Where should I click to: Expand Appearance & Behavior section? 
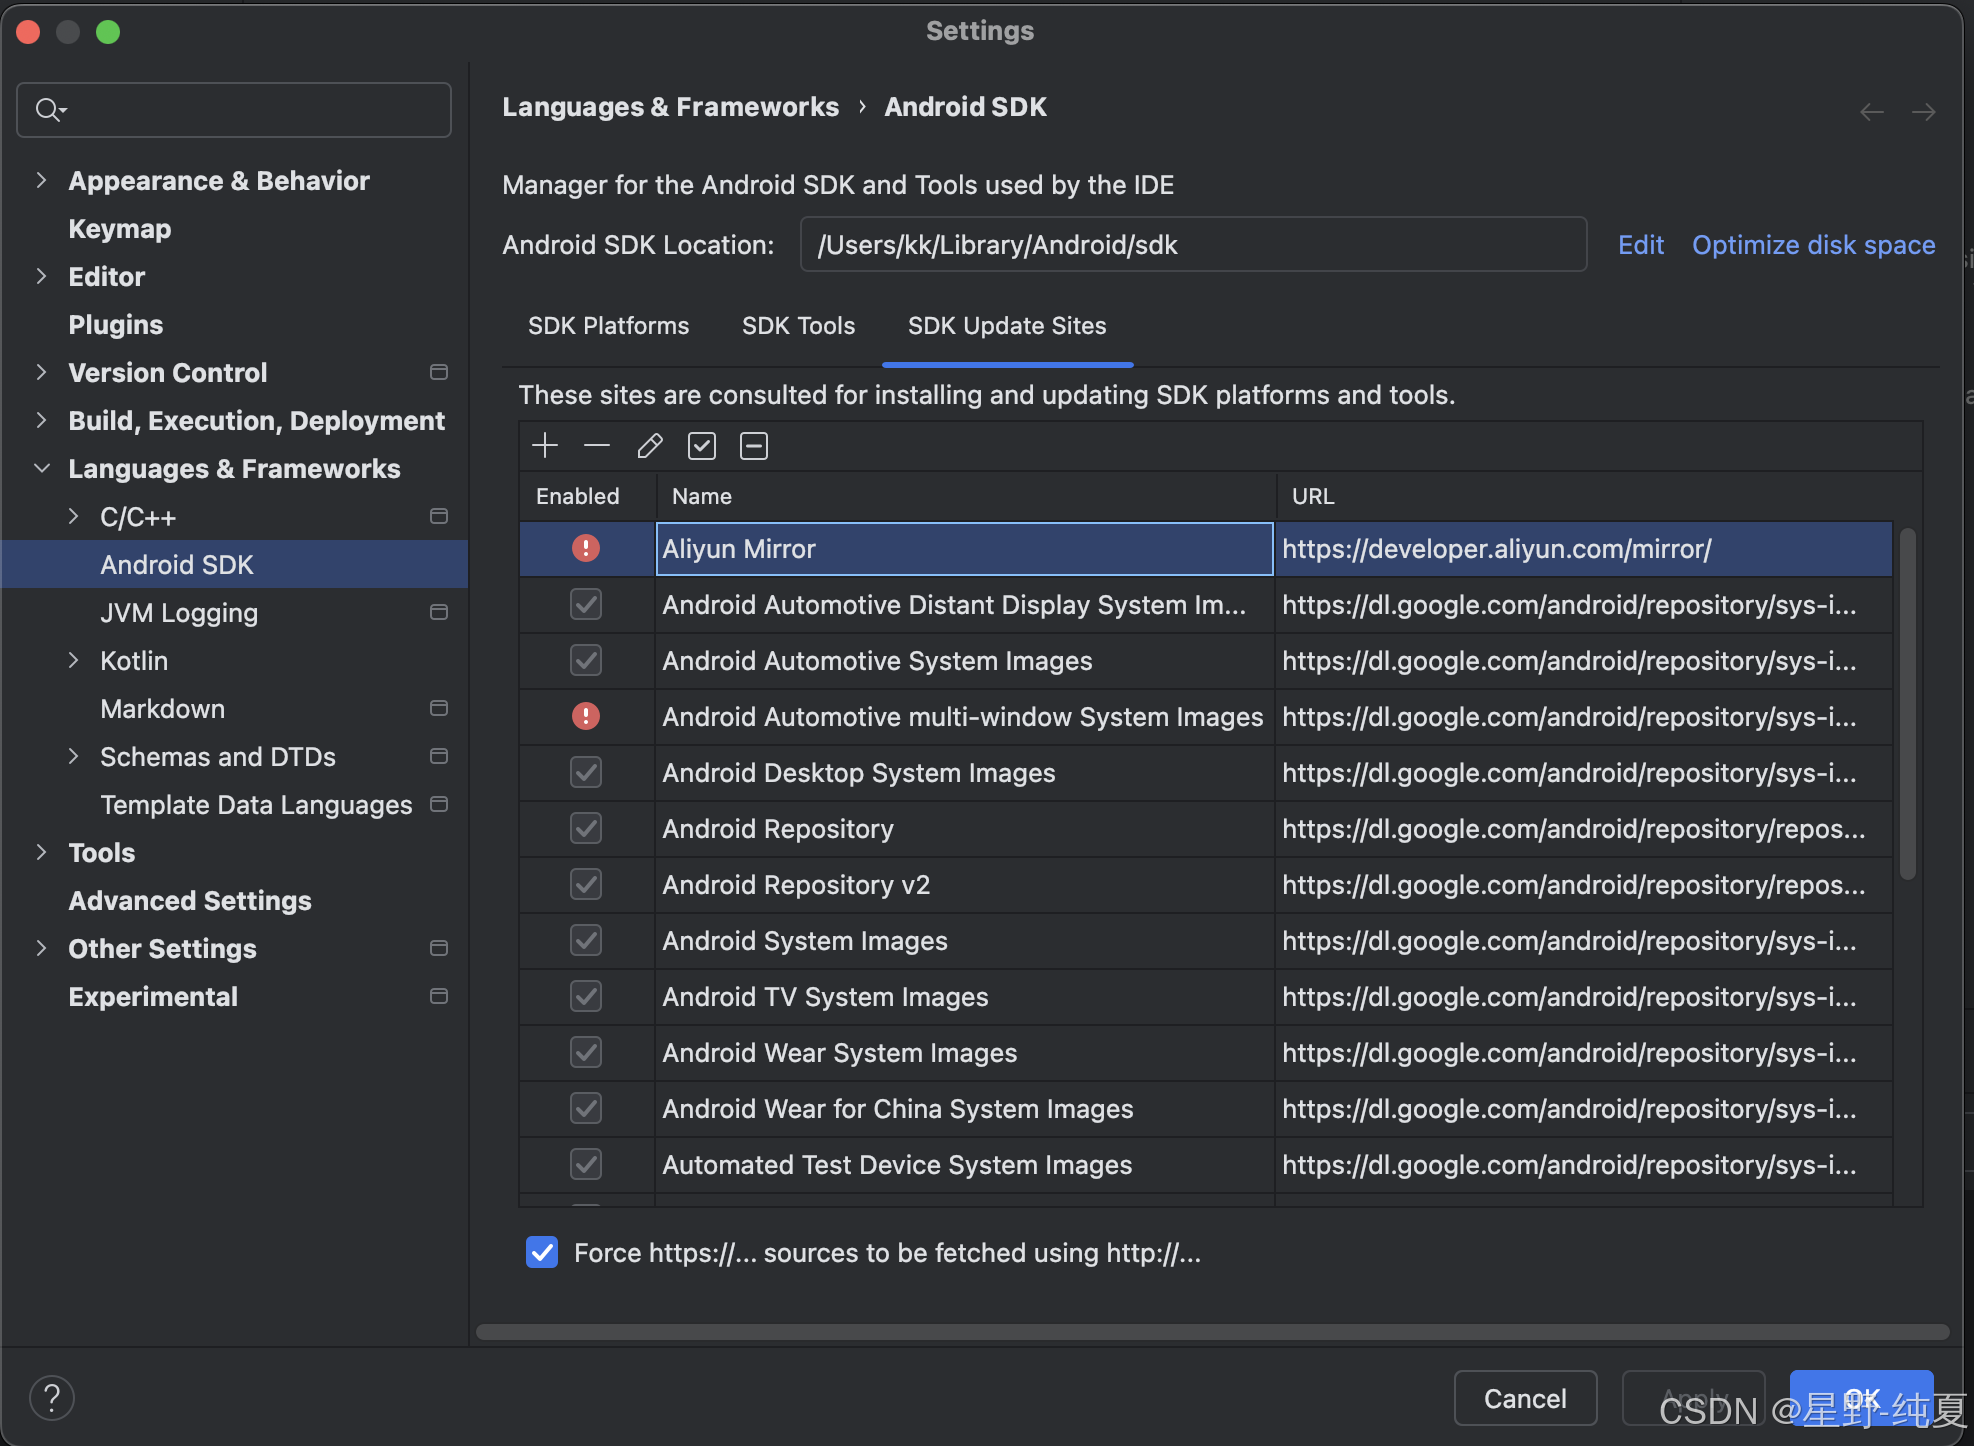click(41, 181)
